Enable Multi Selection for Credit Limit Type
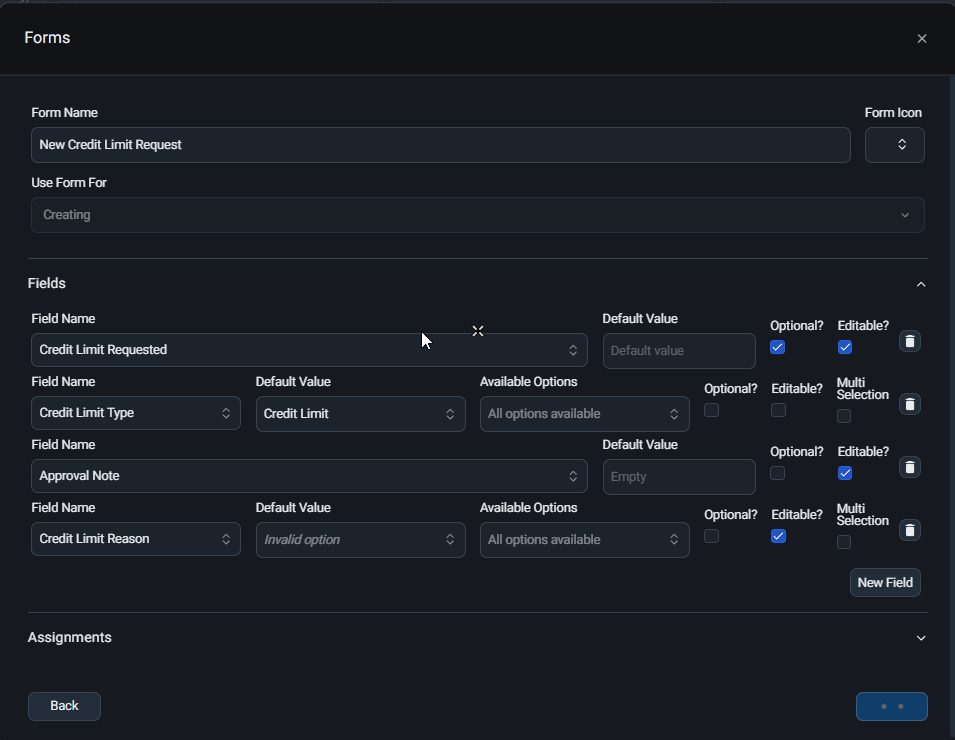This screenshot has height=740, width=955. click(844, 416)
